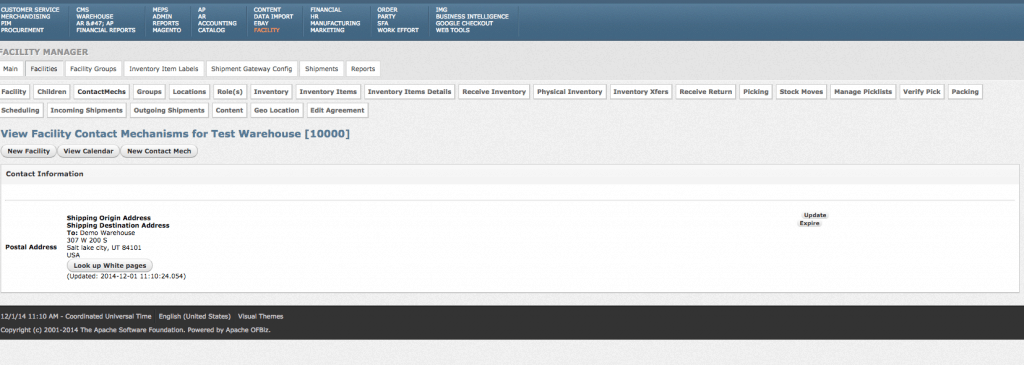Update the postal address
This screenshot has width=1024, height=365.
click(815, 215)
